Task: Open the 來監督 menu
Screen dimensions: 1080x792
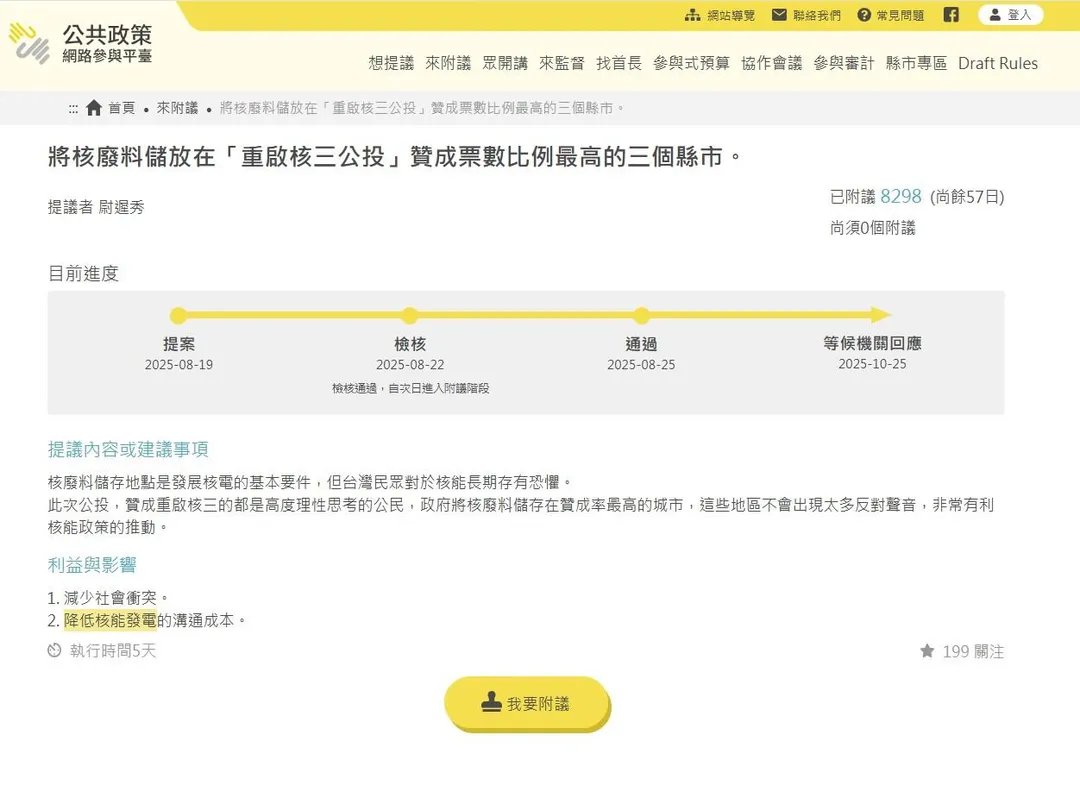Action: tap(561, 63)
